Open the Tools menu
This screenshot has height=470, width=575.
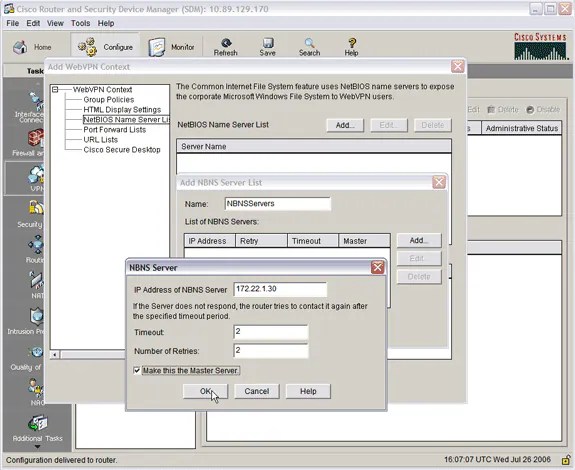81,23
